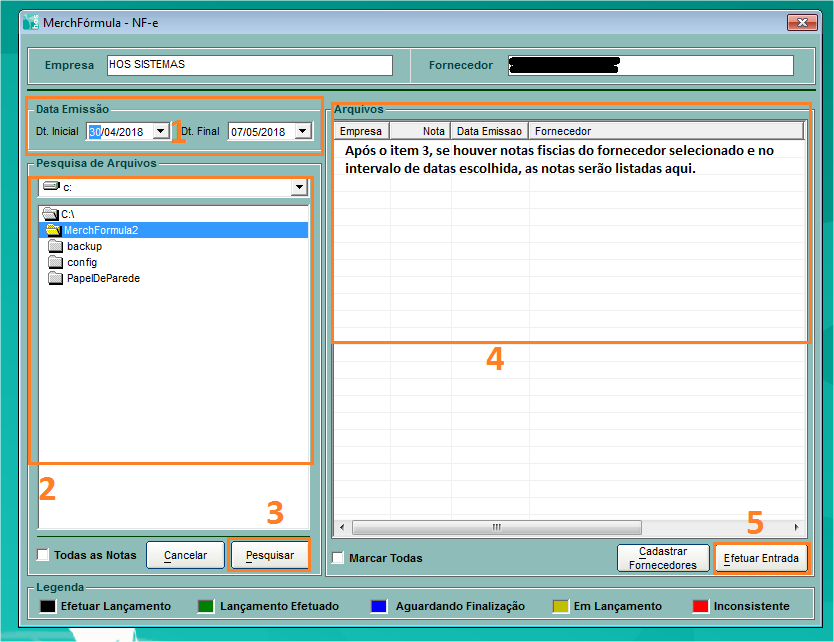Select the C:\ root folder icon

pos(50,214)
